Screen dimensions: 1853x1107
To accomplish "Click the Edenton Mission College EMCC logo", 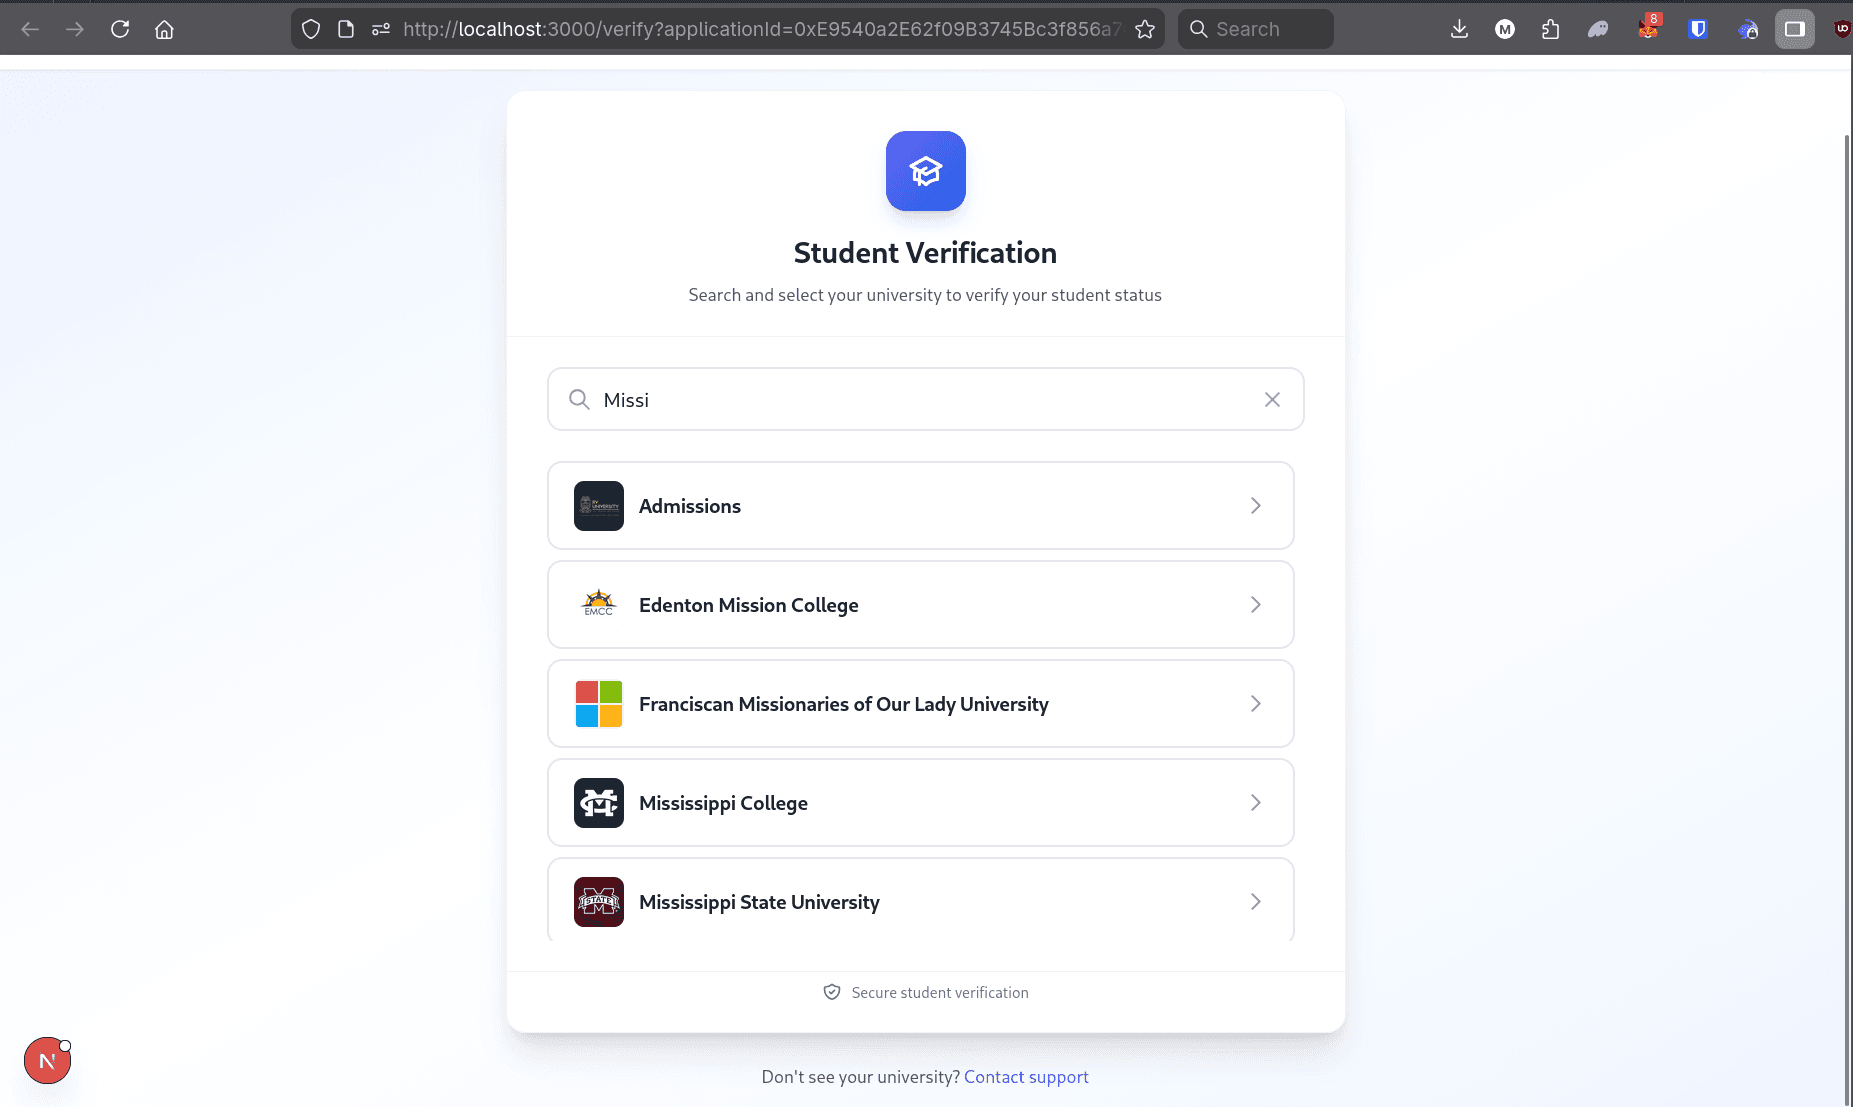I will pos(598,604).
